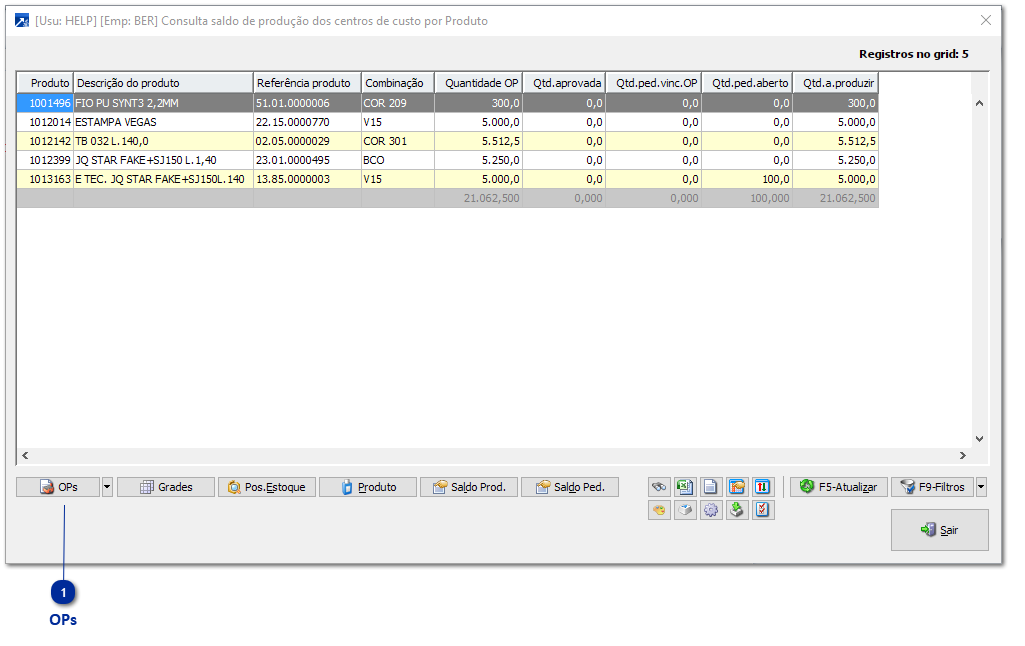Click the red-green sort arrows icon
Image resolution: width=1025 pixels, height=646 pixels.
click(763, 487)
